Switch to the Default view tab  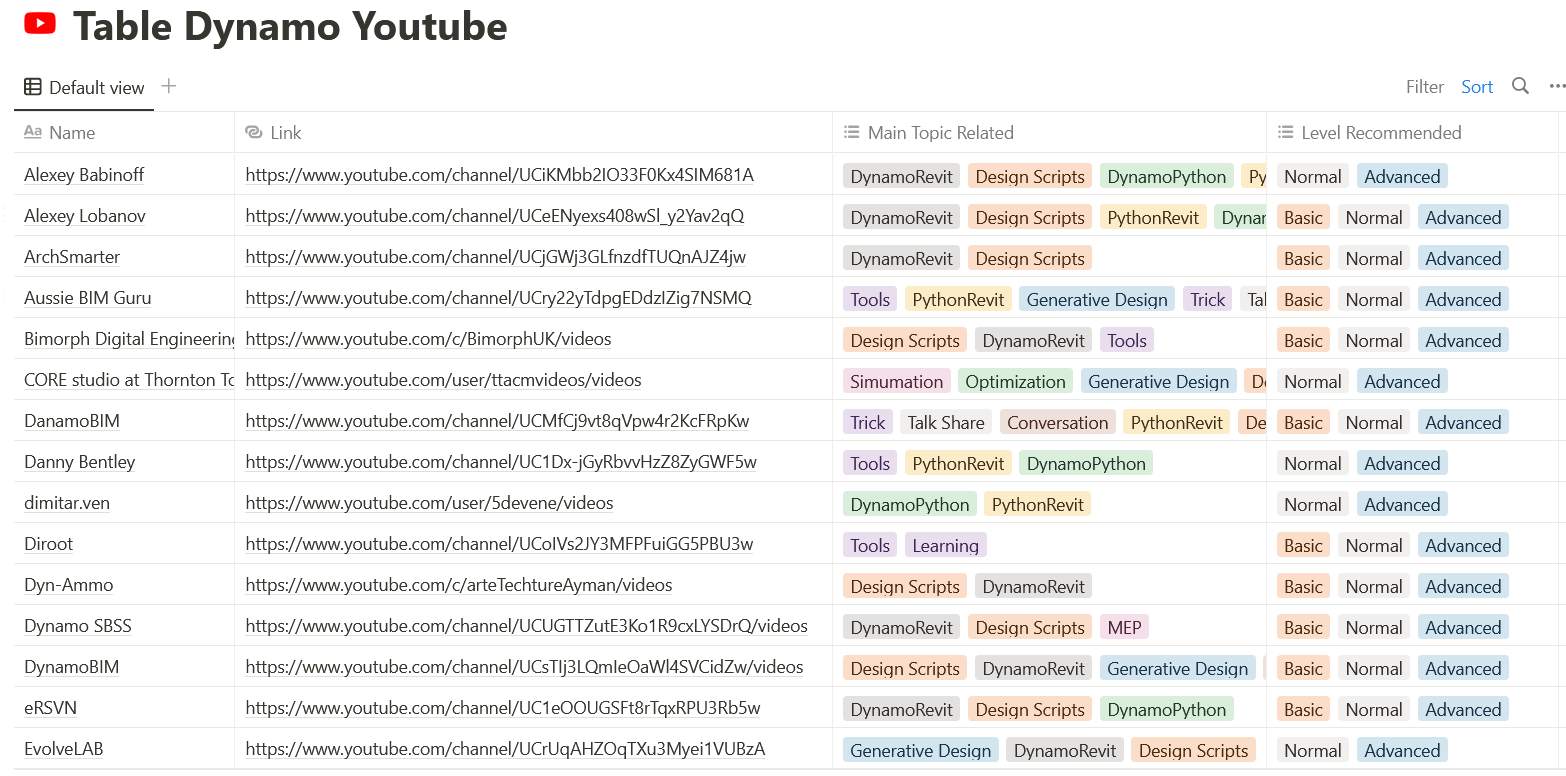96,87
